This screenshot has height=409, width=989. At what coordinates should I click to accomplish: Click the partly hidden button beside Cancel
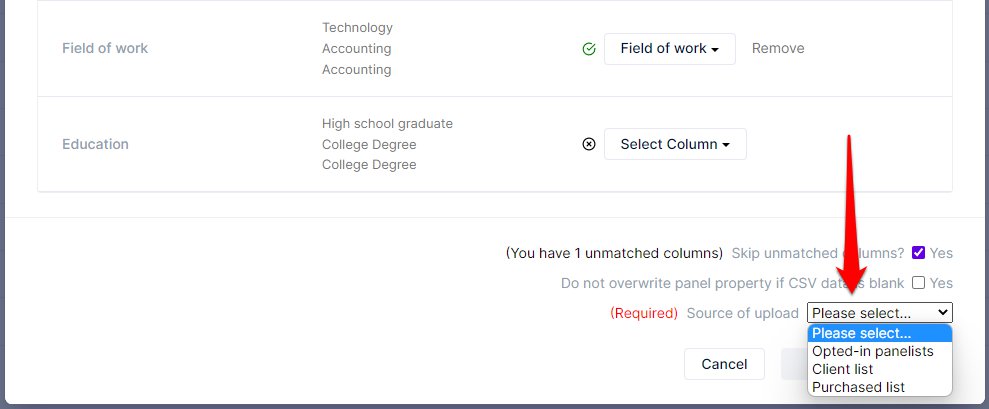(794, 364)
